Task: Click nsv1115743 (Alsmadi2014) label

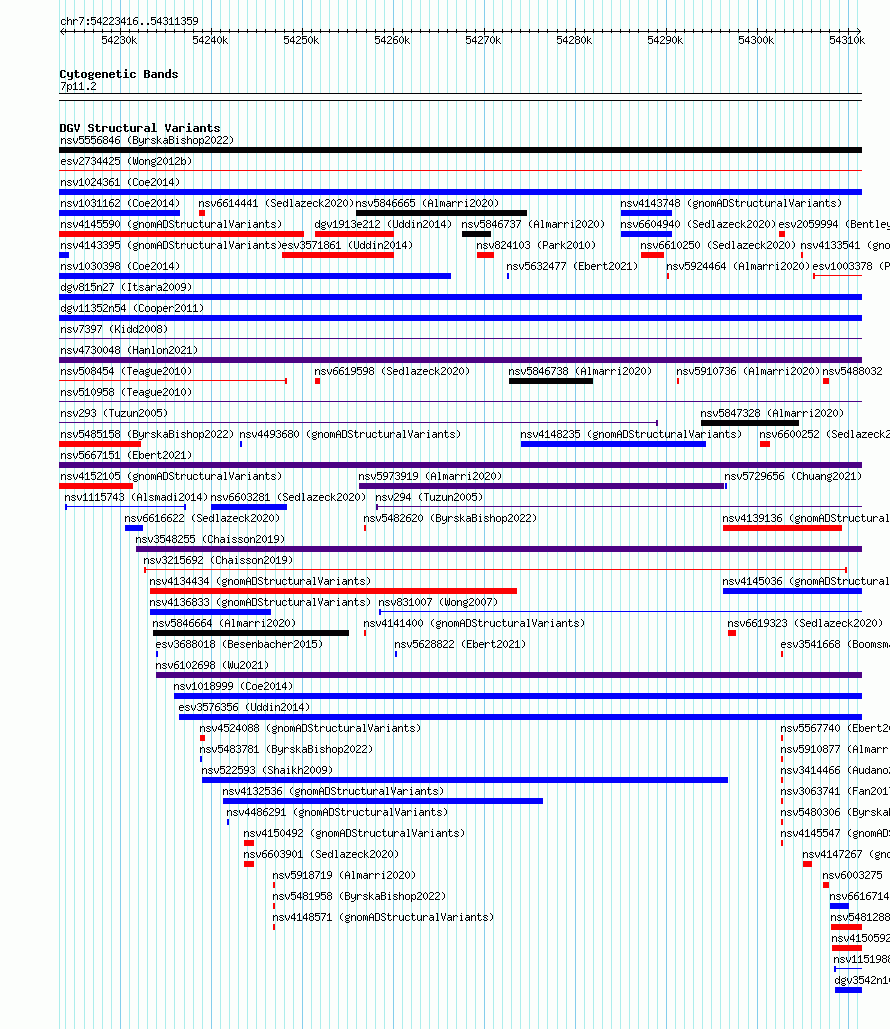Action: click(x=136, y=497)
